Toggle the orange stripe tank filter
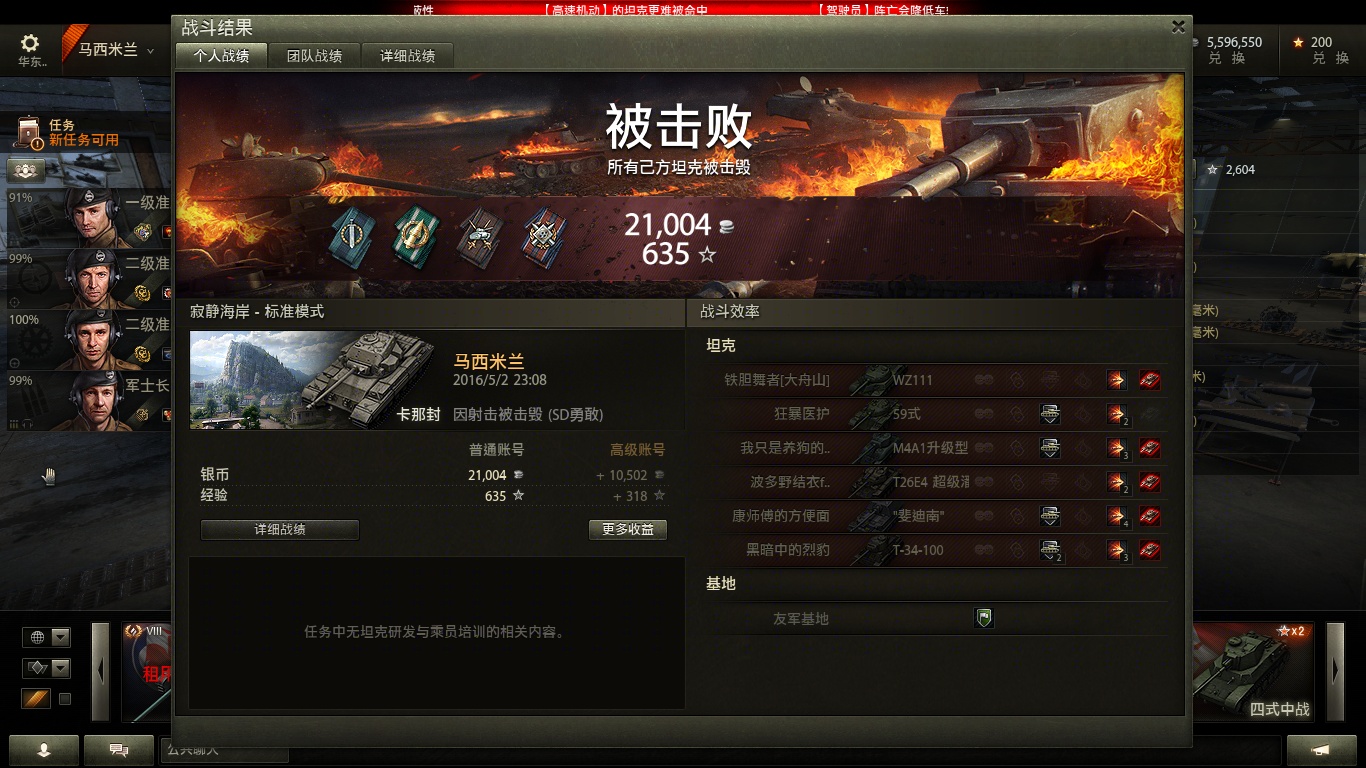This screenshot has width=1366, height=768. point(36,699)
